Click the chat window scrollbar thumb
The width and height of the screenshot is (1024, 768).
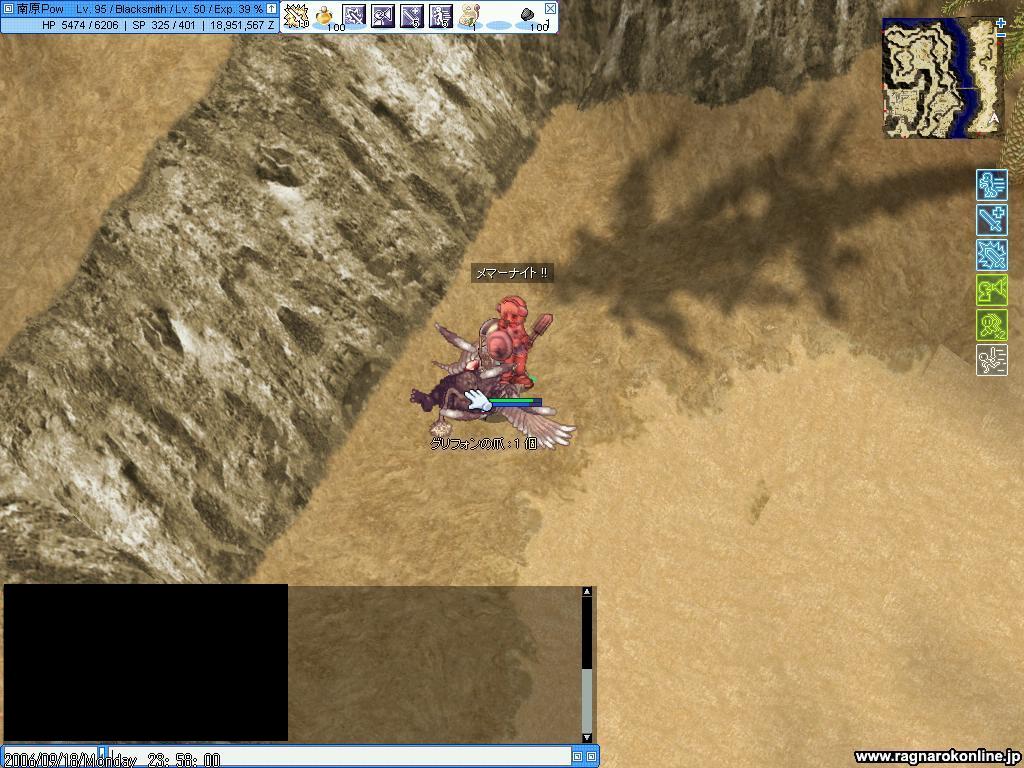pos(586,699)
